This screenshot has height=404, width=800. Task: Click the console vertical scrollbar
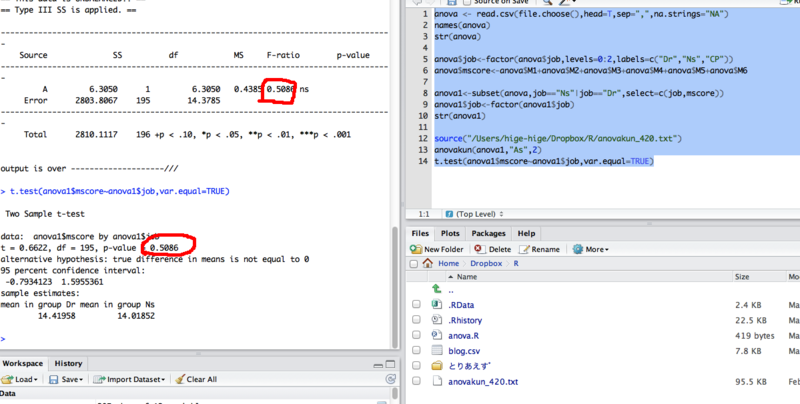coord(394,286)
